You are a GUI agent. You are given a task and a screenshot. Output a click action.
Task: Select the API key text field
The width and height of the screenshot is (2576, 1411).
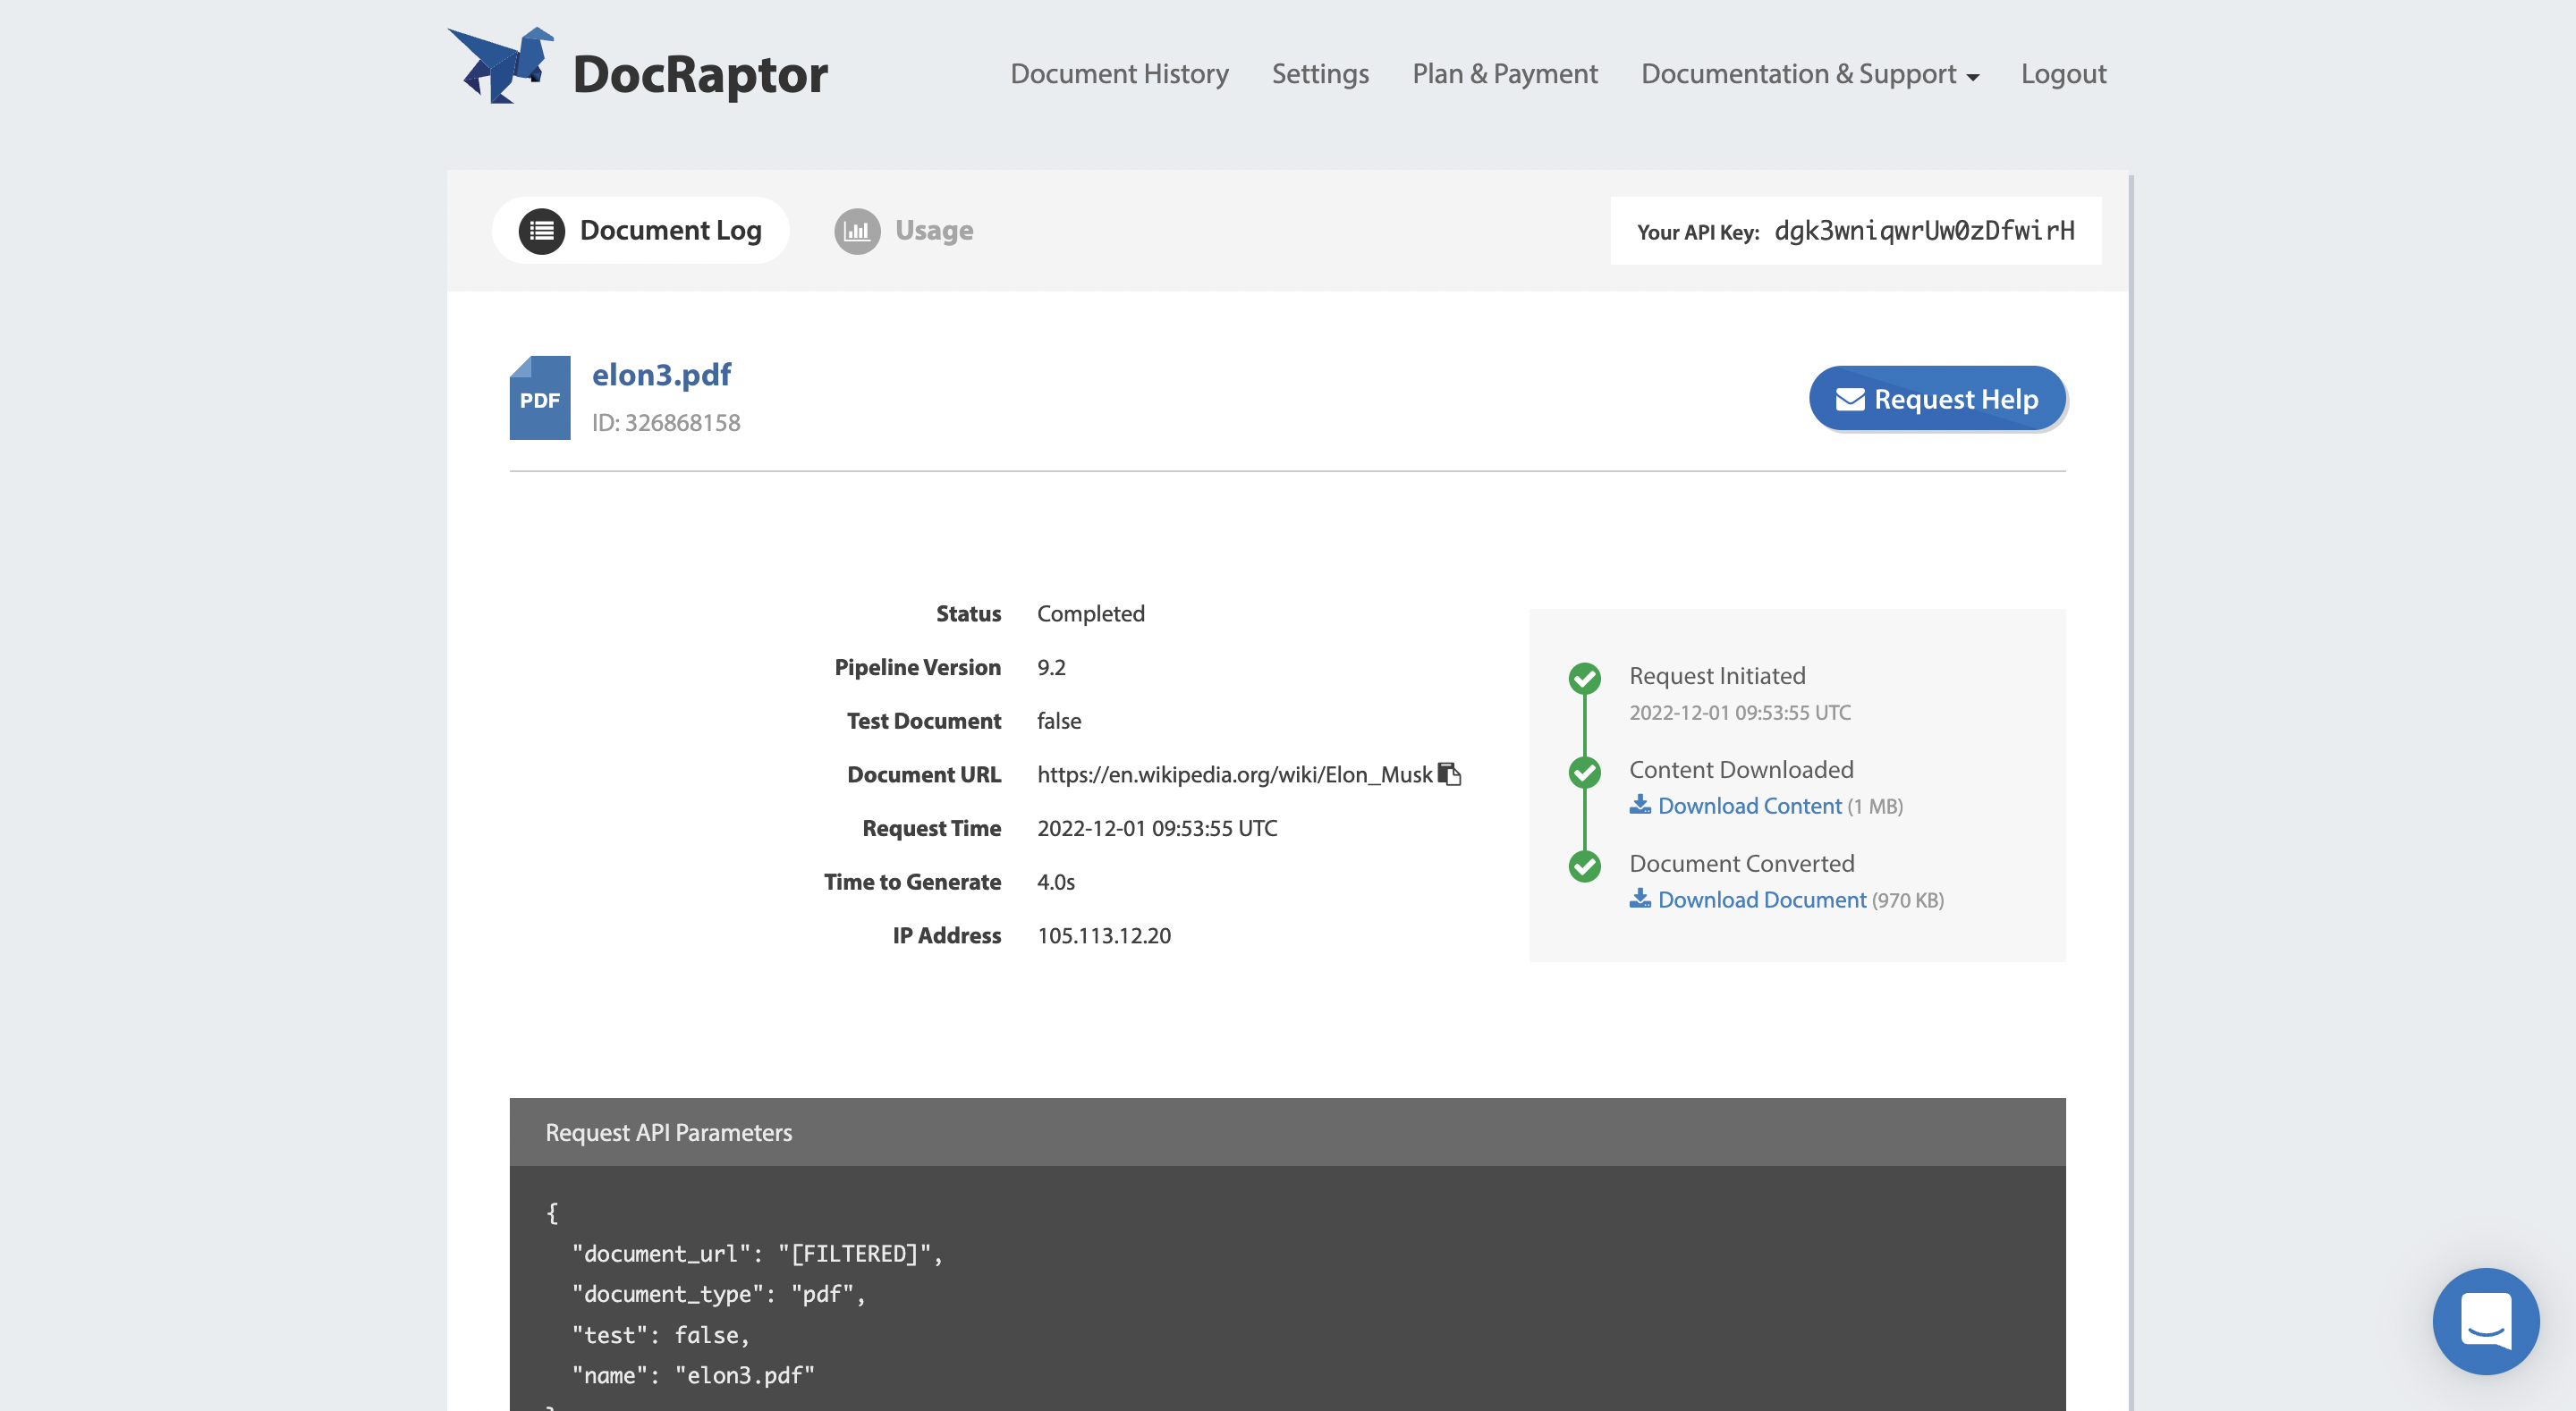[x=1923, y=230]
